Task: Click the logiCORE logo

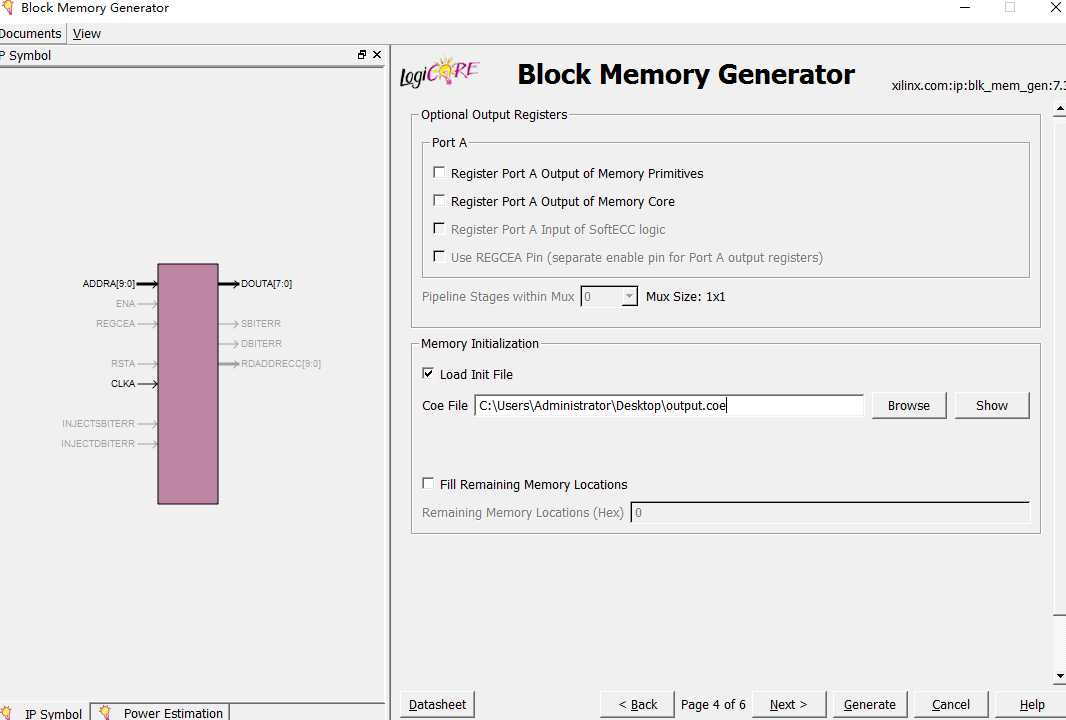Action: [440, 72]
